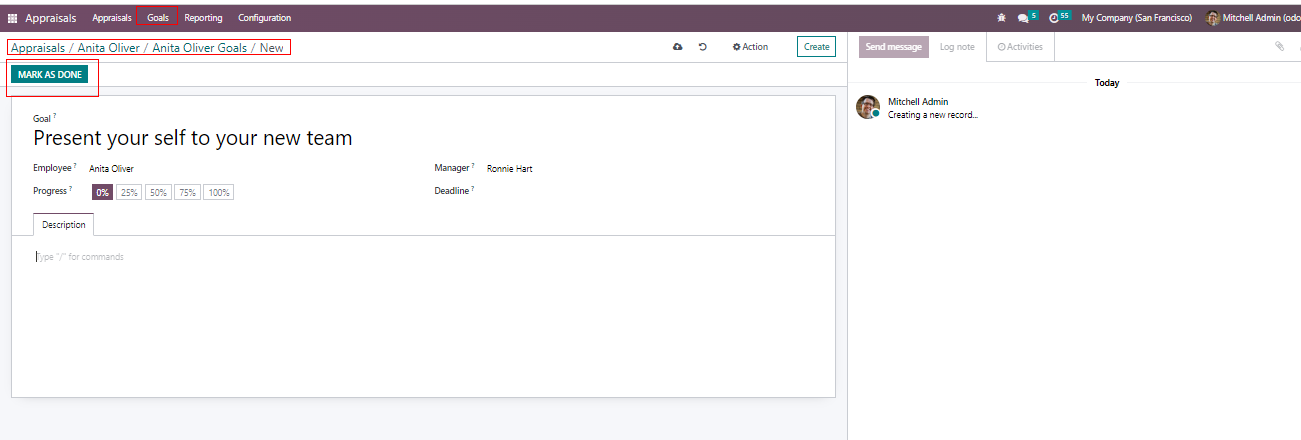Open the Reporting menu
The width and height of the screenshot is (1301, 440).
tap(203, 18)
